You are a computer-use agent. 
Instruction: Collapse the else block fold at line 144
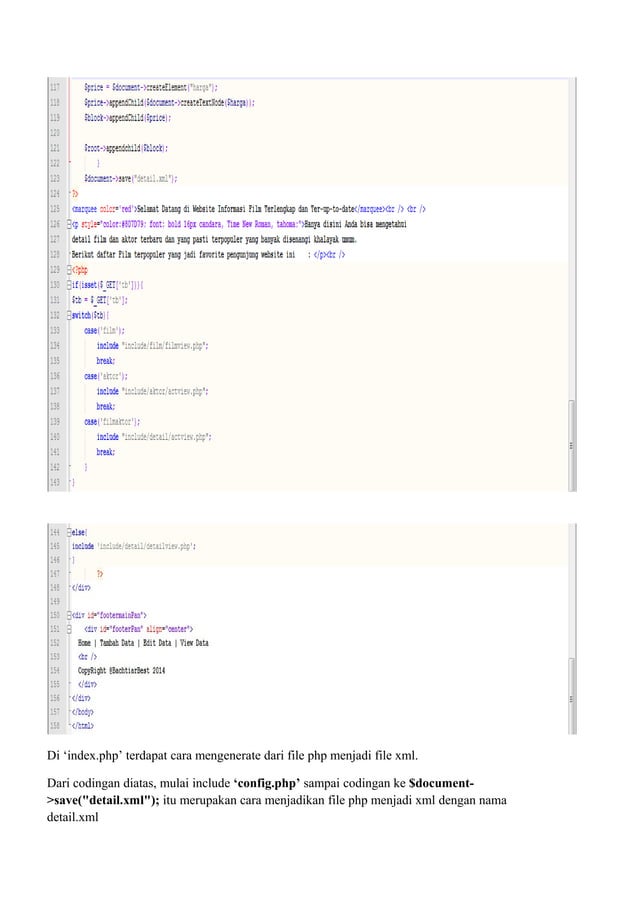[70, 532]
